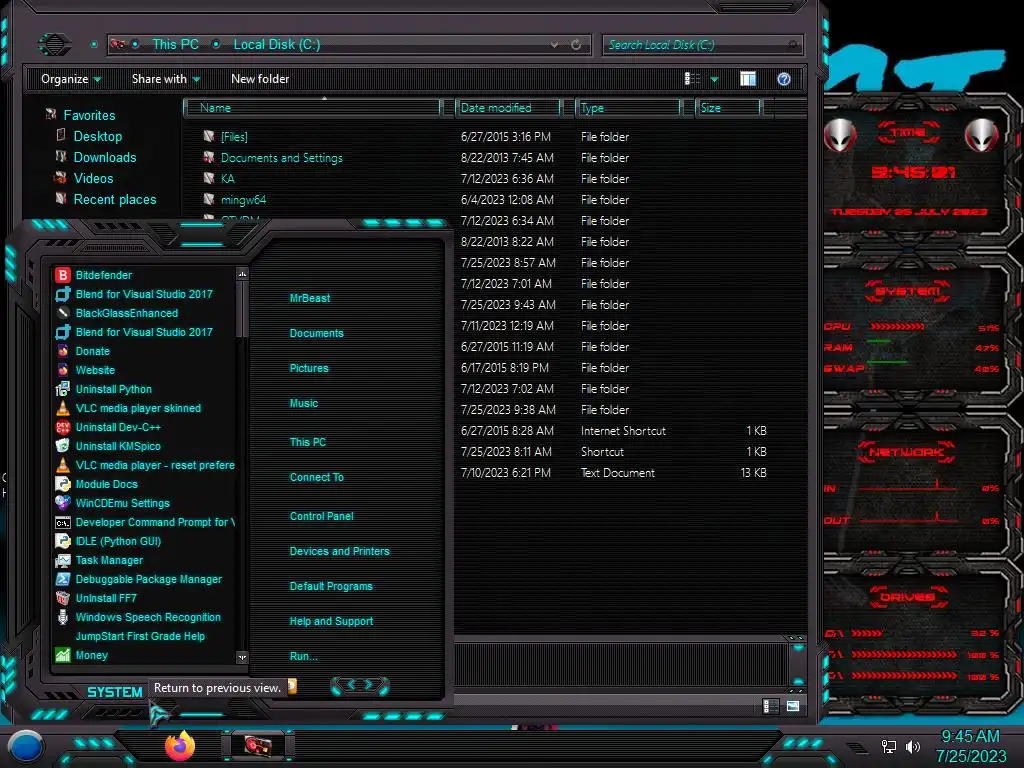1024x768 pixels.
Task: Select Documents and Settings folder
Action: (483, 157)
